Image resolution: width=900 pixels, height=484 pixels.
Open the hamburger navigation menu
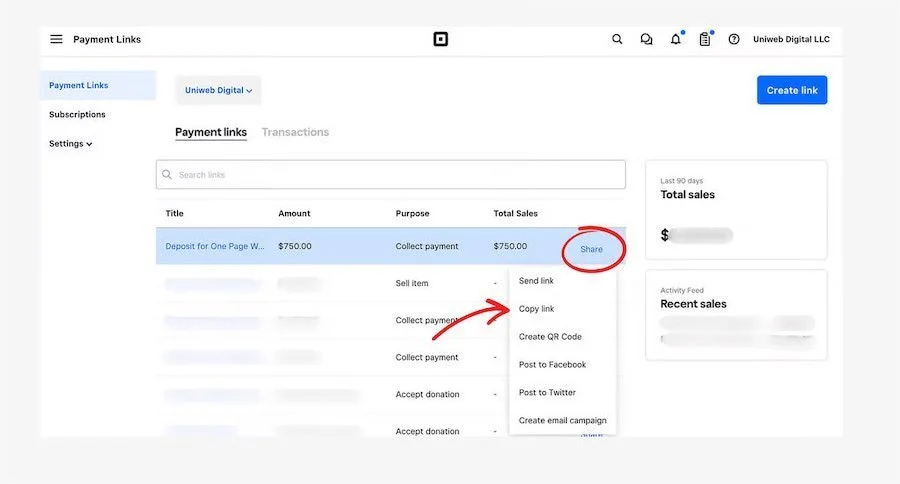coord(56,39)
